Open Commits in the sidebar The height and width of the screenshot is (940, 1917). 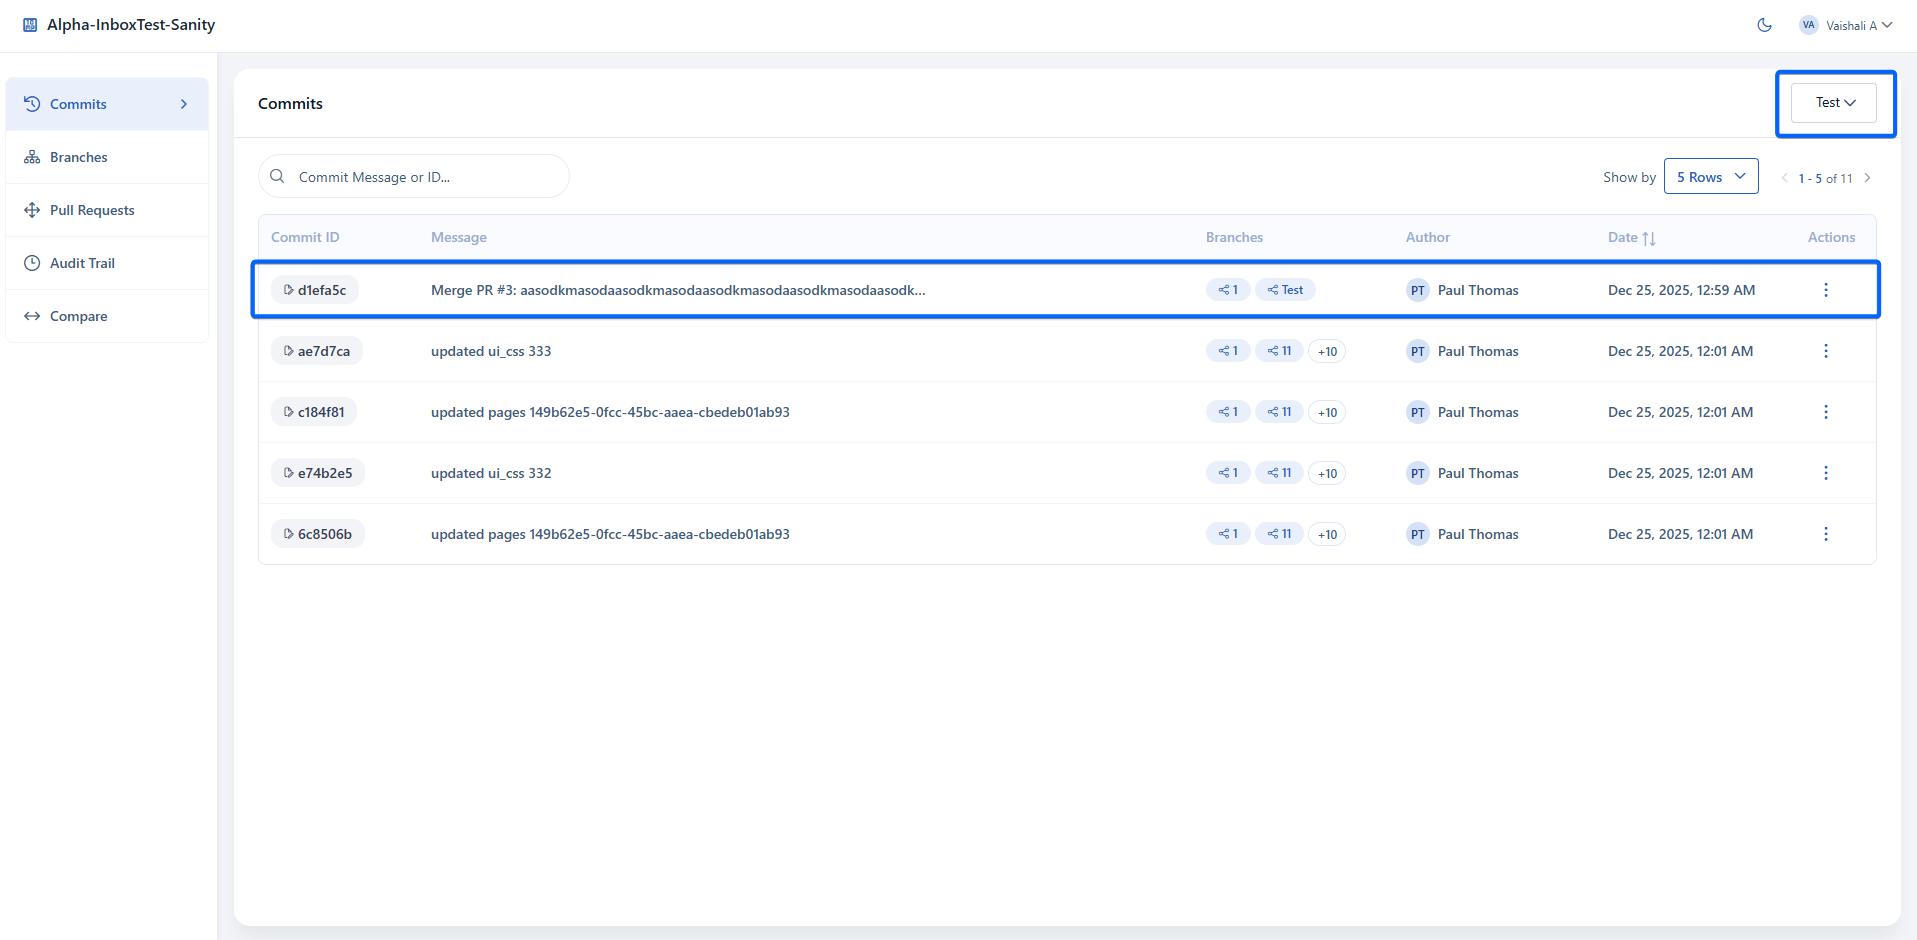pos(107,104)
